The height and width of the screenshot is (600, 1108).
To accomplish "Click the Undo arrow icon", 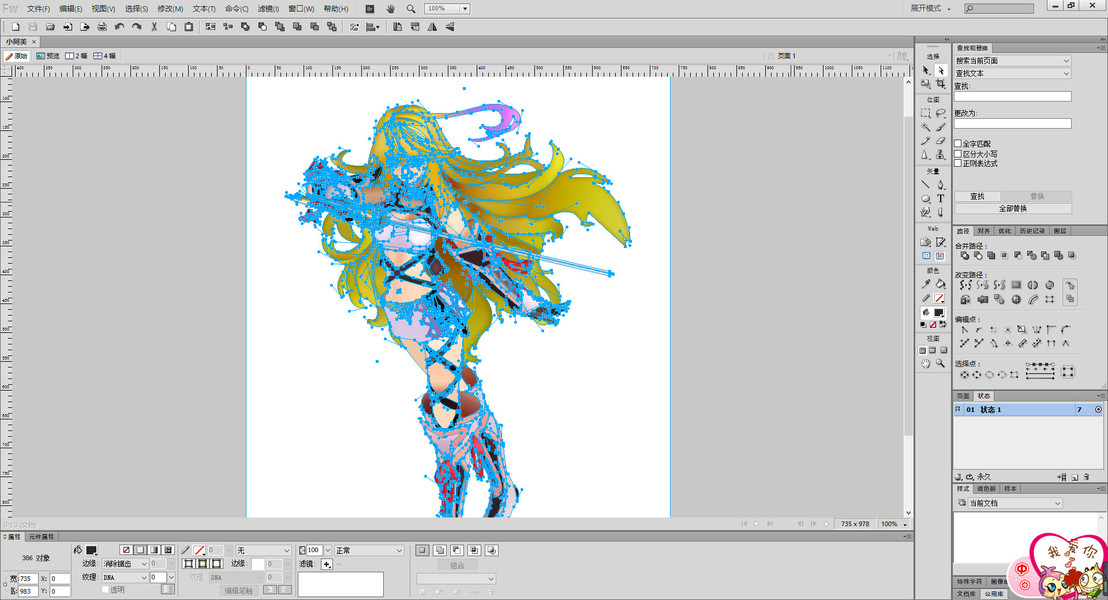I will point(119,27).
